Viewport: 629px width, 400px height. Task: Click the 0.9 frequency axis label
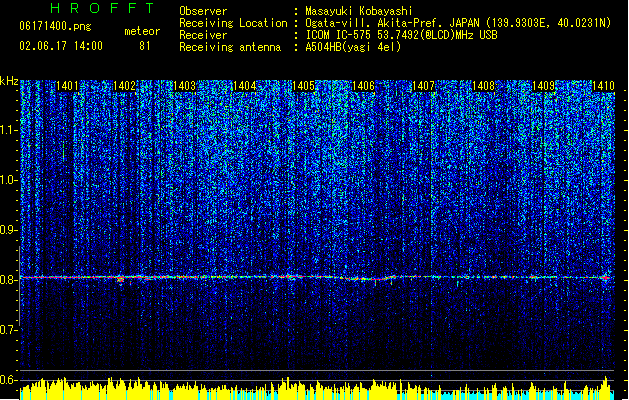(8, 230)
